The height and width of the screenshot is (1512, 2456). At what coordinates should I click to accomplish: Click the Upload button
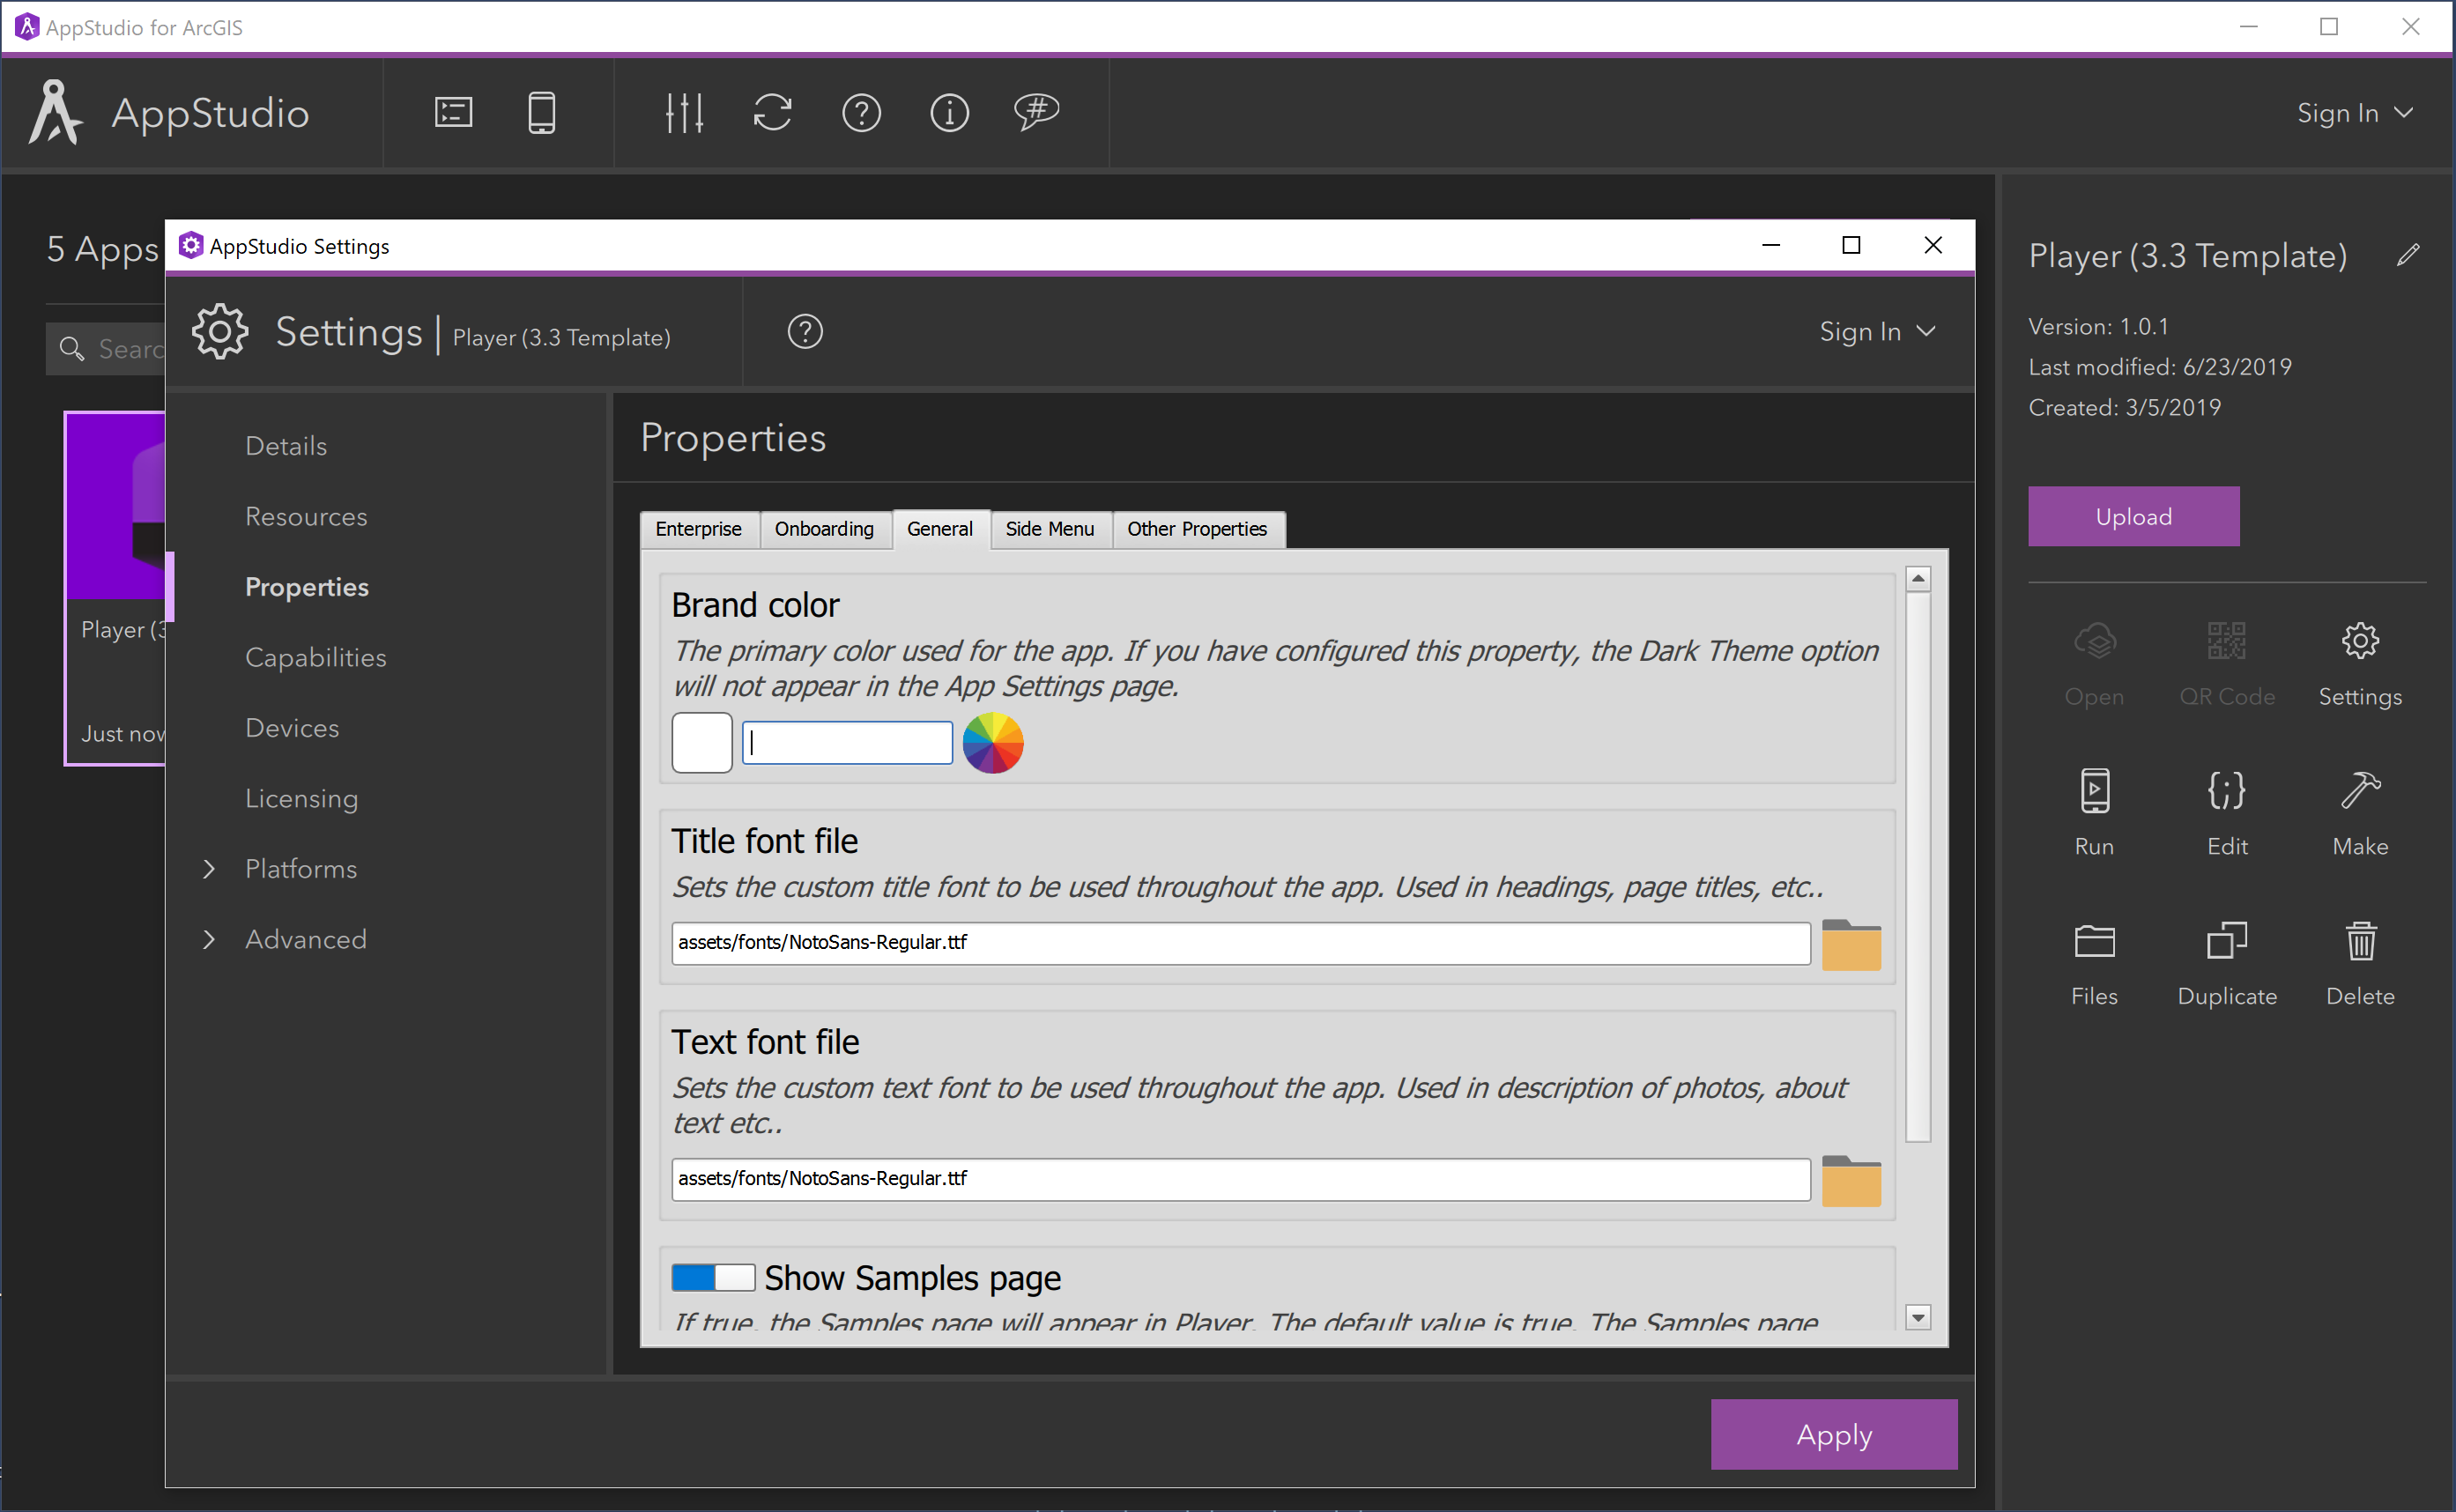(2132, 515)
